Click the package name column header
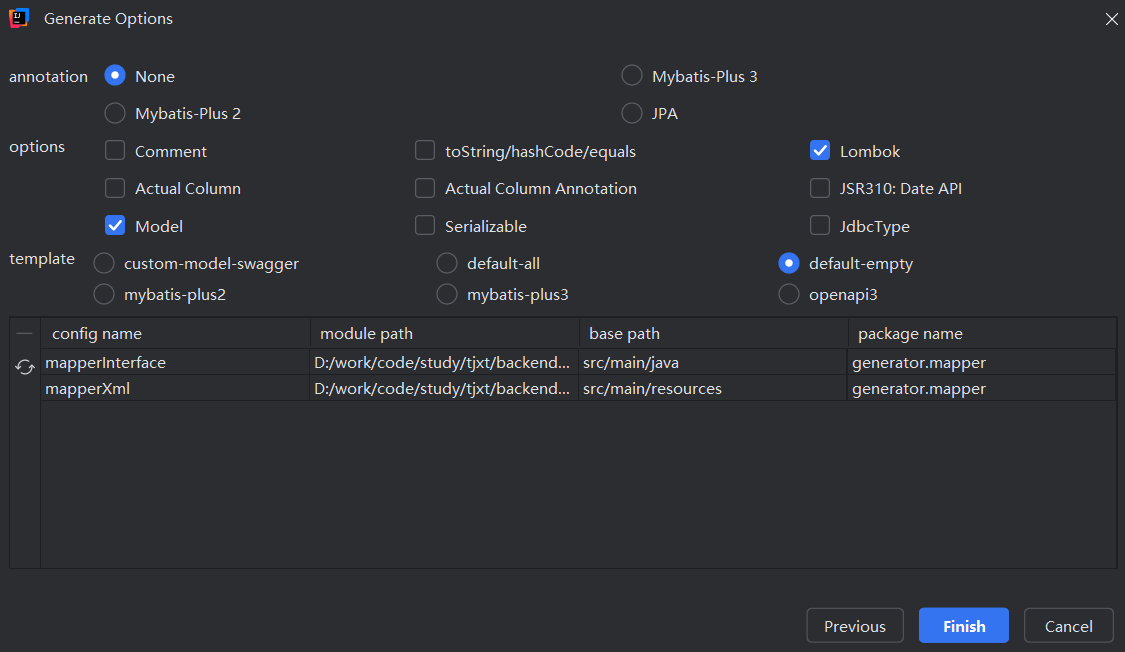This screenshot has height=652, width=1125. point(982,334)
